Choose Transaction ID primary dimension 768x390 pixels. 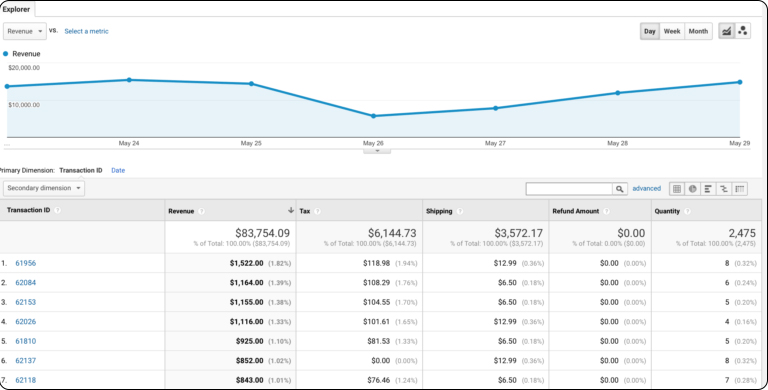pyautogui.click(x=81, y=171)
